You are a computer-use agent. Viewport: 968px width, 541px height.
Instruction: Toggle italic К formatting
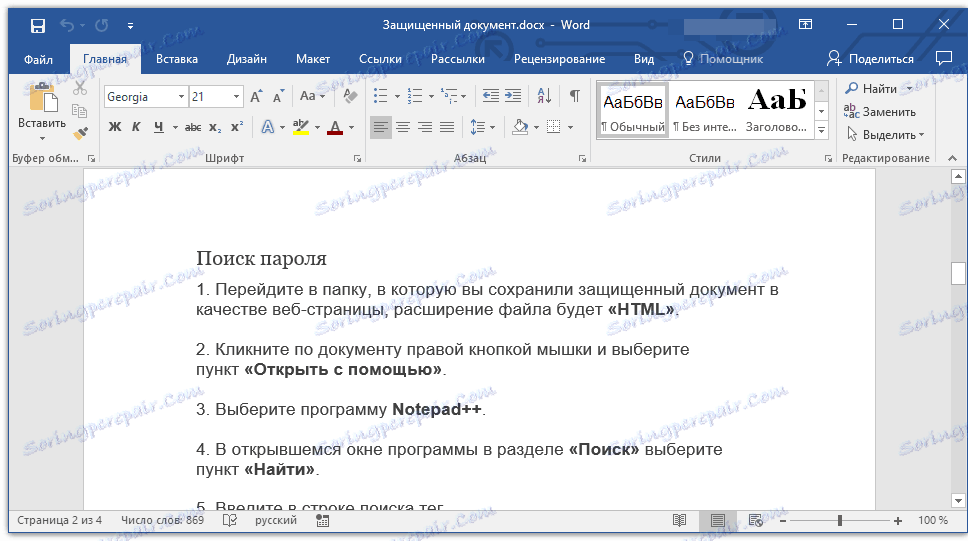click(x=136, y=127)
